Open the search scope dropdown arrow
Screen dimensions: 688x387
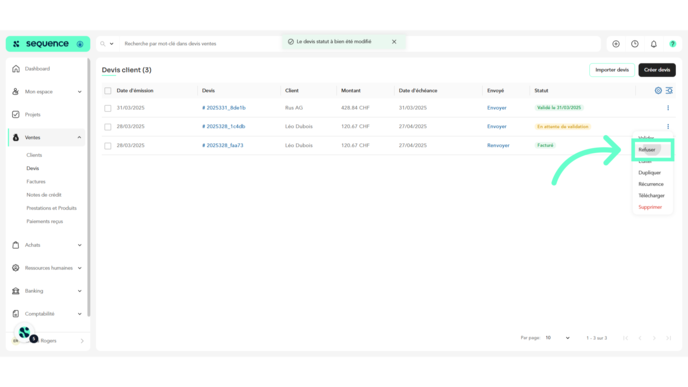[111, 44]
